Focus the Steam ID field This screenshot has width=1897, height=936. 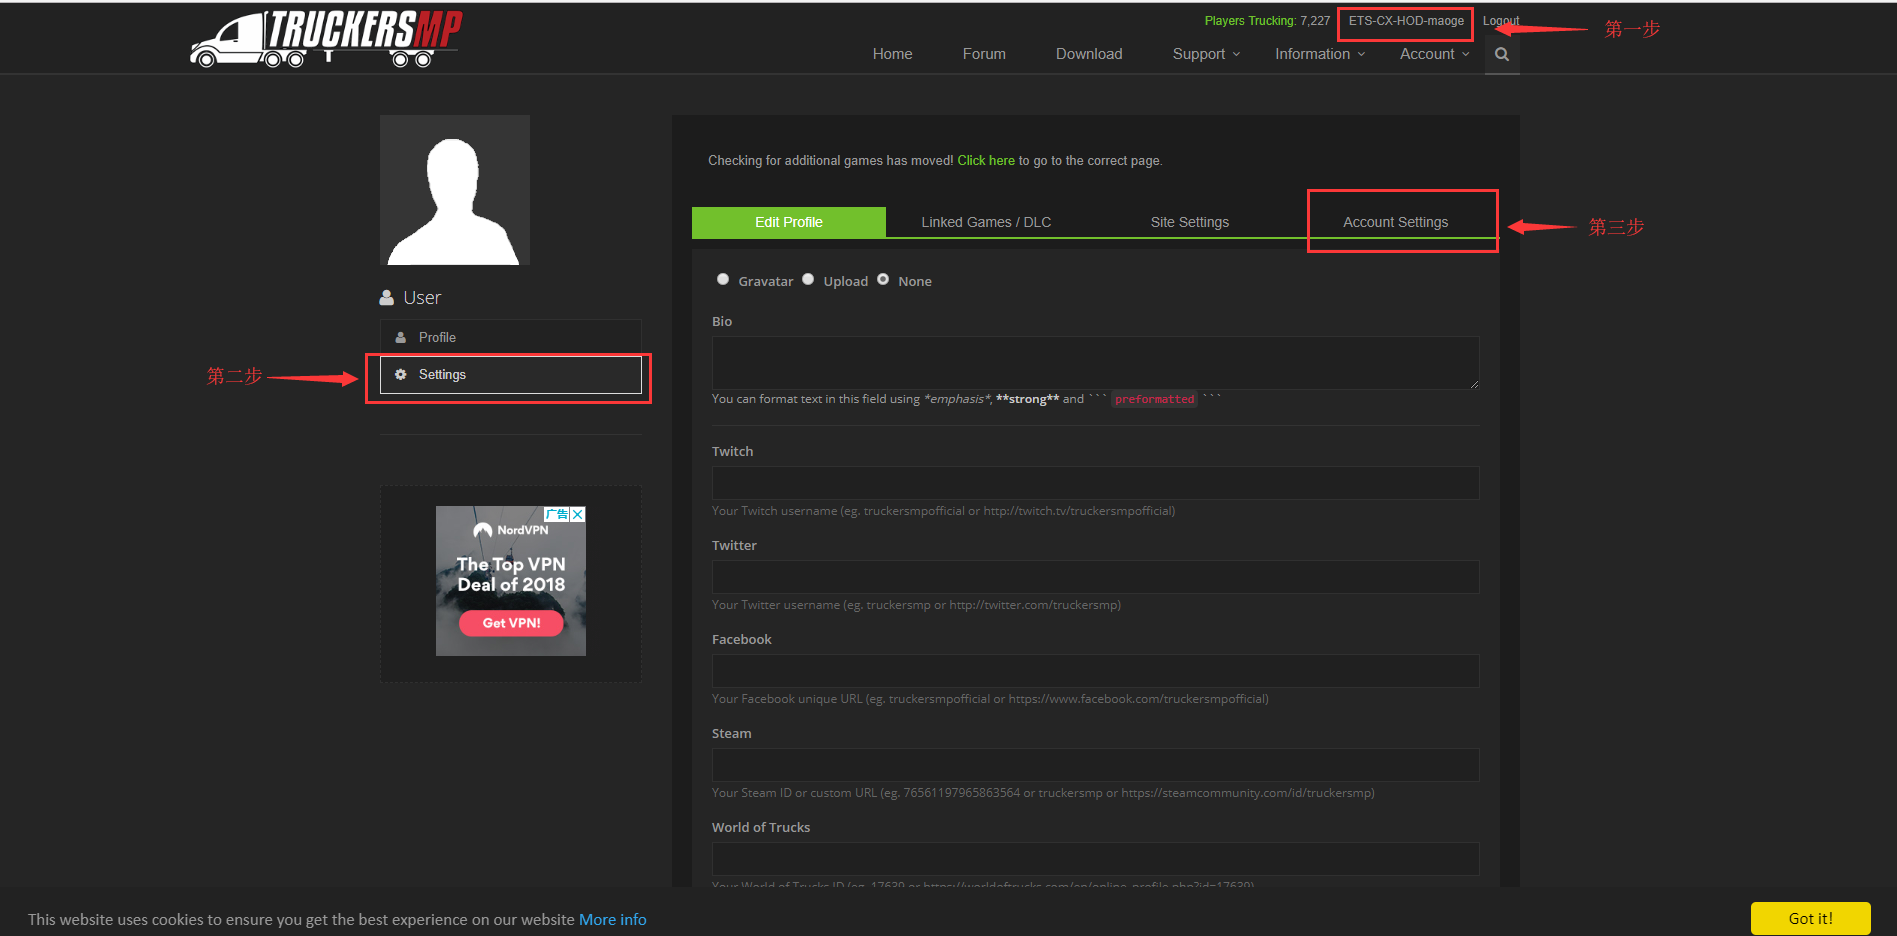click(x=1095, y=765)
